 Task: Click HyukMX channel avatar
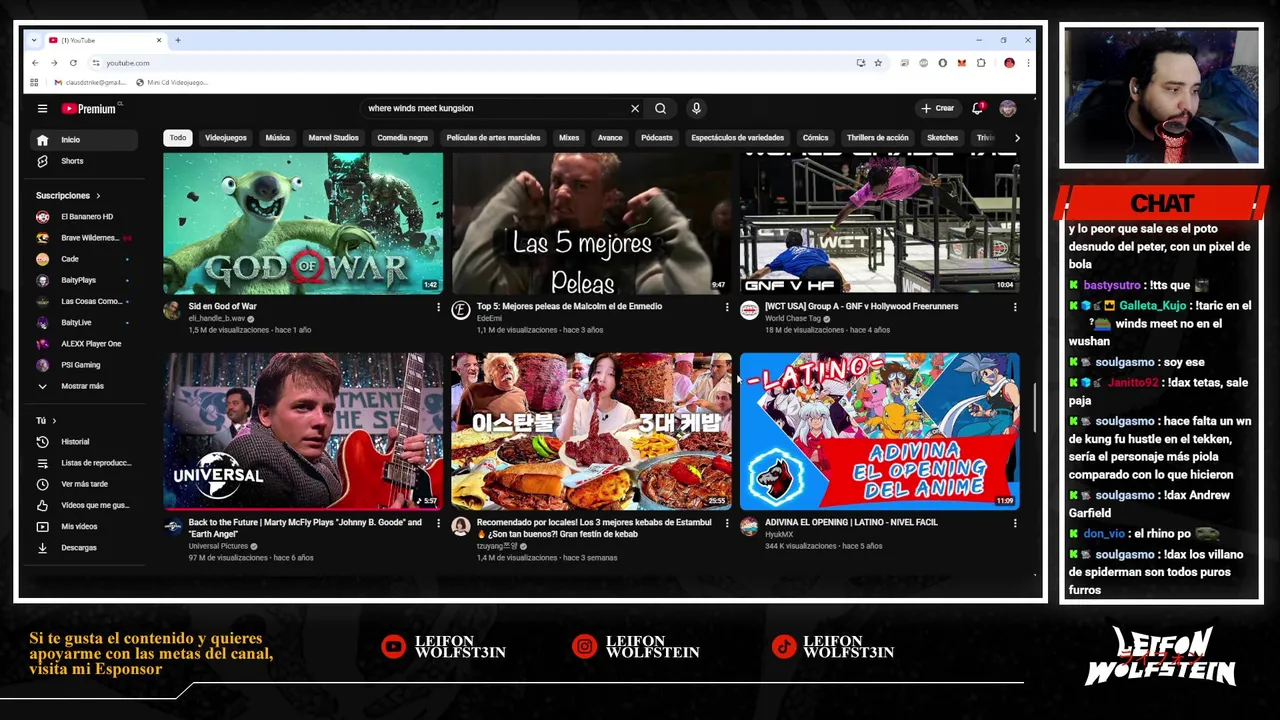(x=749, y=527)
